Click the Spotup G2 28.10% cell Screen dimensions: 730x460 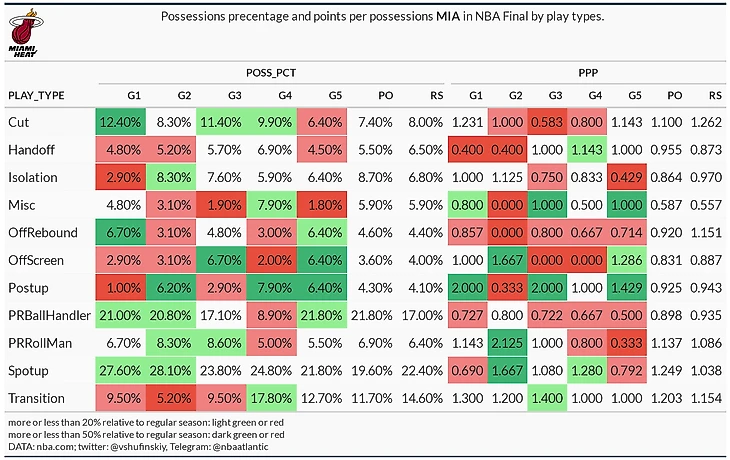(171, 371)
